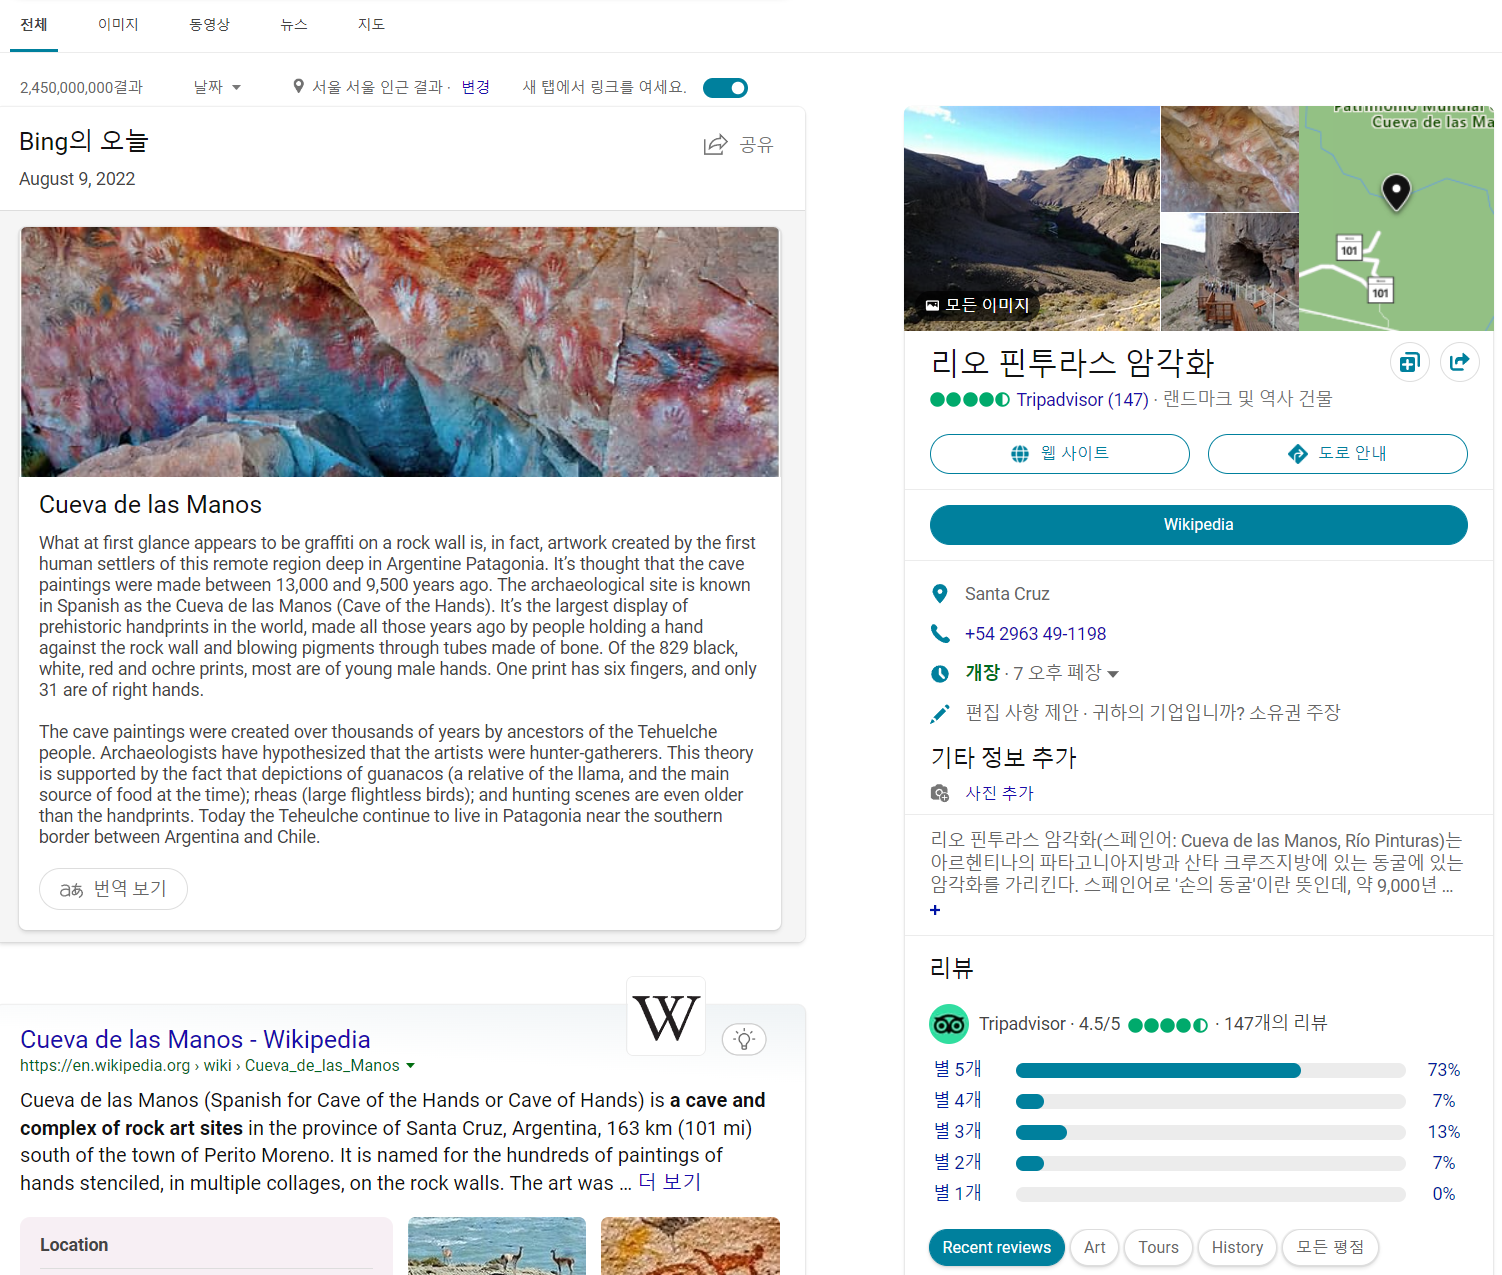Click the teal Wikipedia button

[x=1199, y=525]
